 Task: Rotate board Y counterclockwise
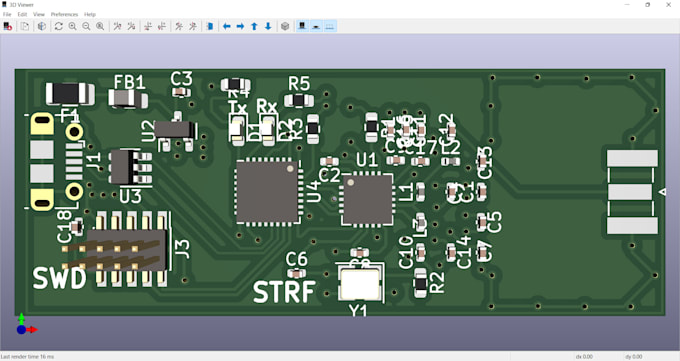(x=162, y=26)
